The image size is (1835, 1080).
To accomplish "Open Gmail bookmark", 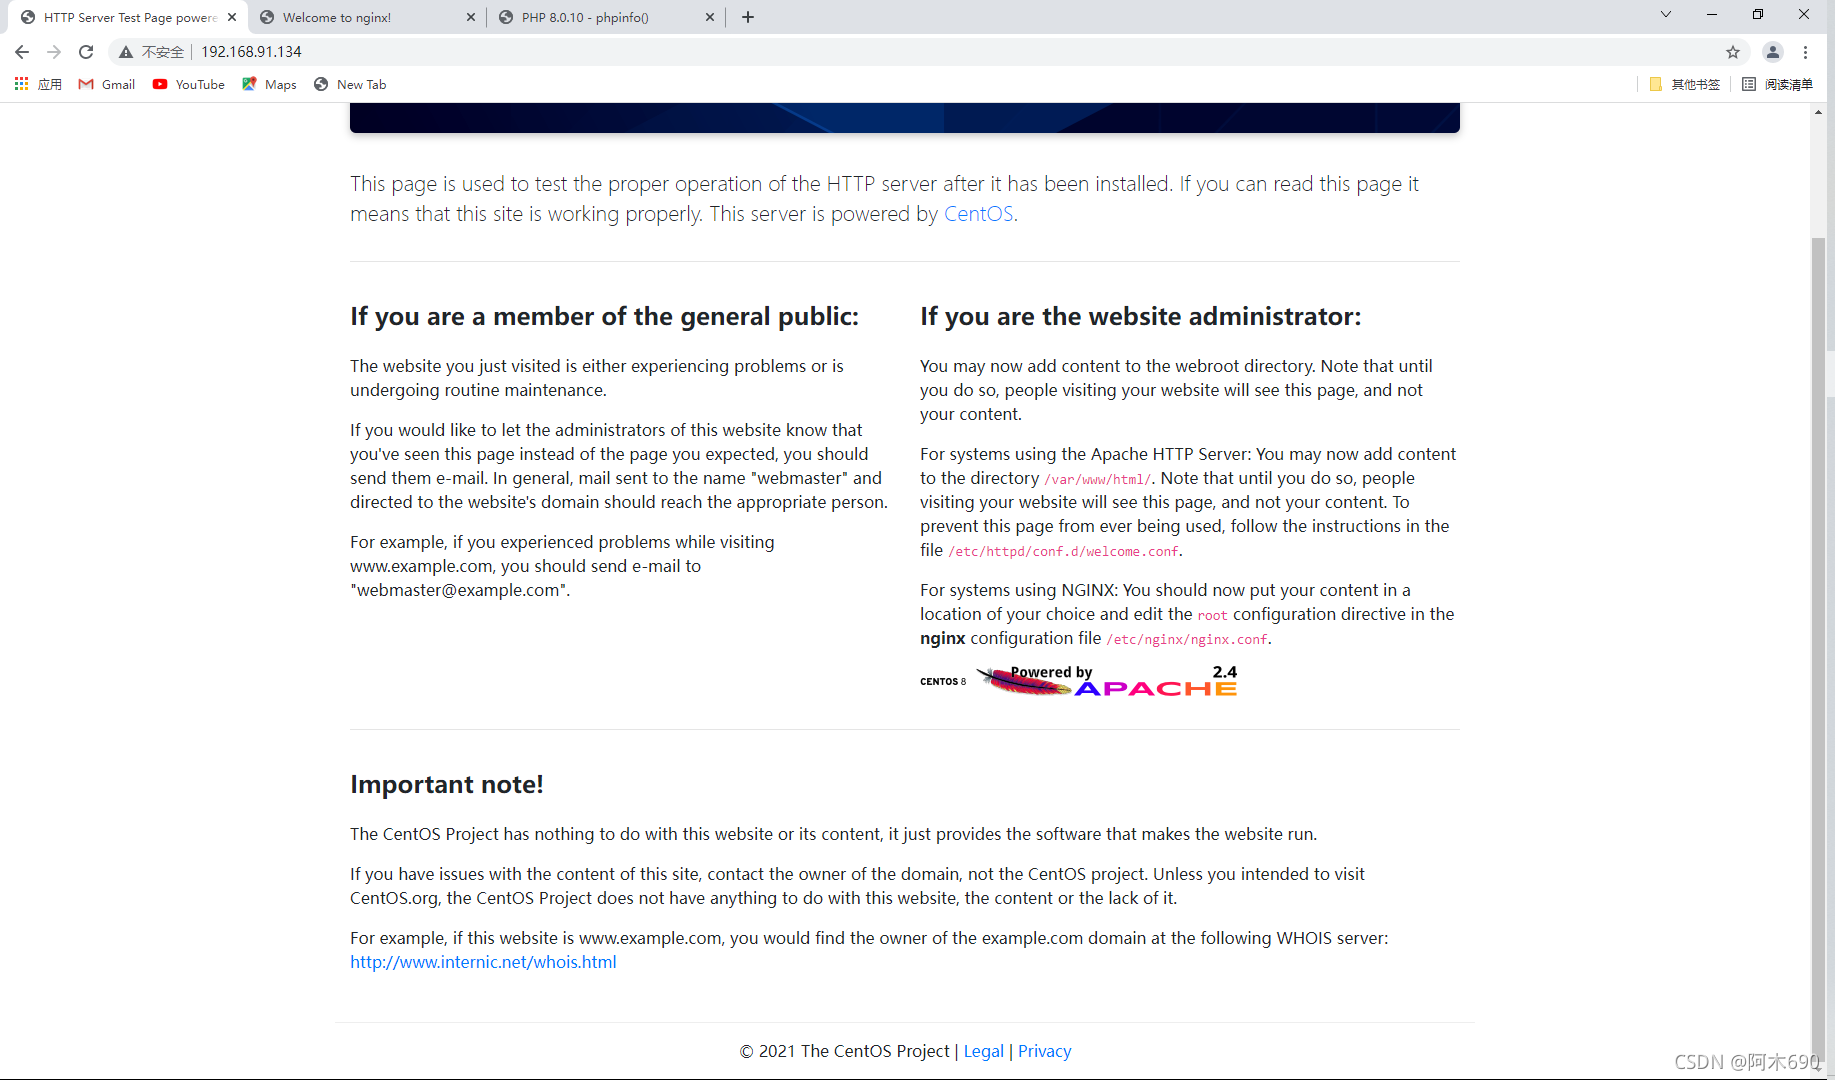I will point(107,84).
